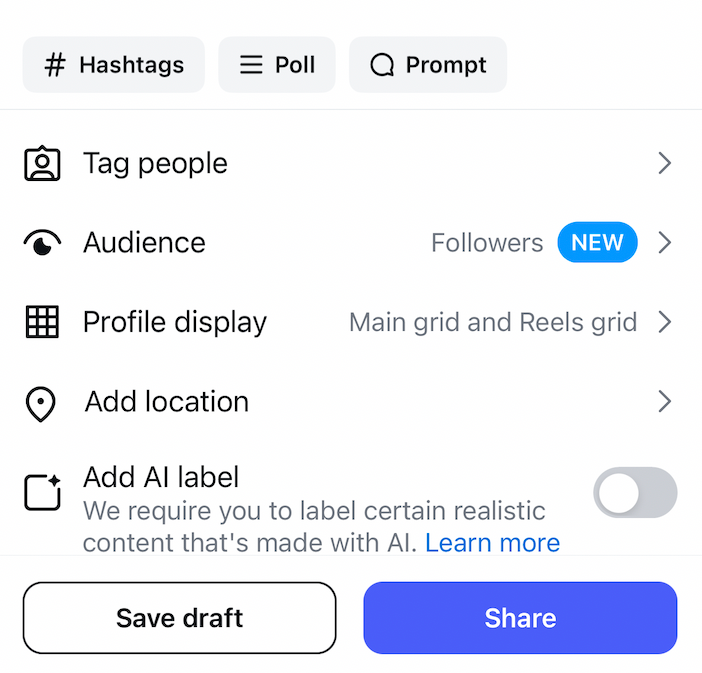Open the Add location chevron
The width and height of the screenshot is (702, 673).
tap(665, 402)
